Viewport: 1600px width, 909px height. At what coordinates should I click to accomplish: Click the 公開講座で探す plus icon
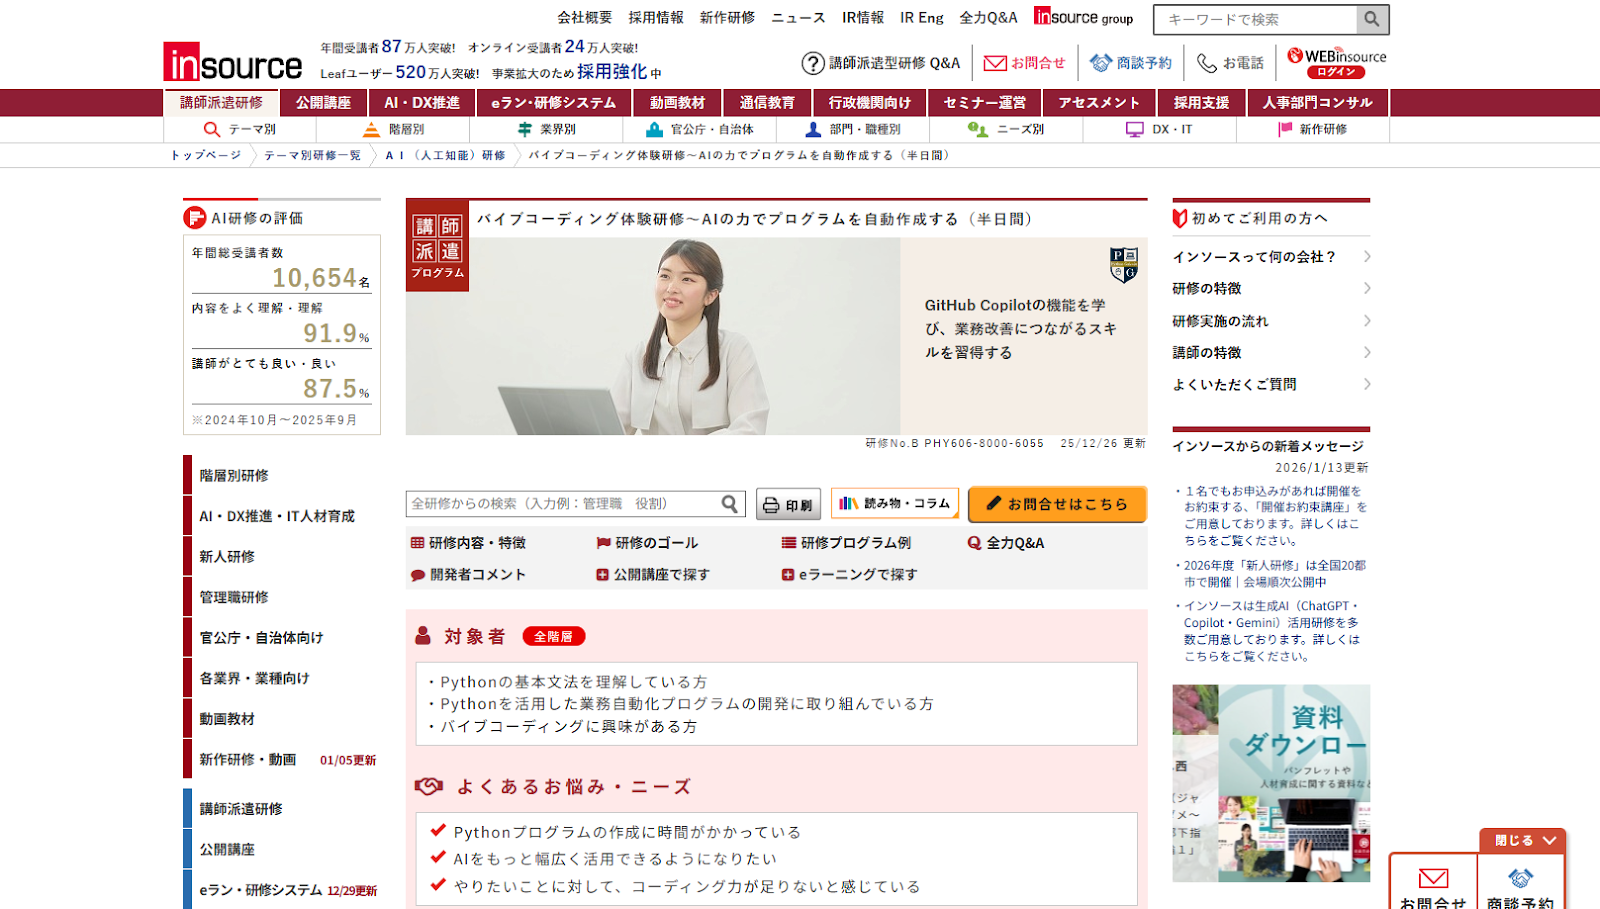601,575
